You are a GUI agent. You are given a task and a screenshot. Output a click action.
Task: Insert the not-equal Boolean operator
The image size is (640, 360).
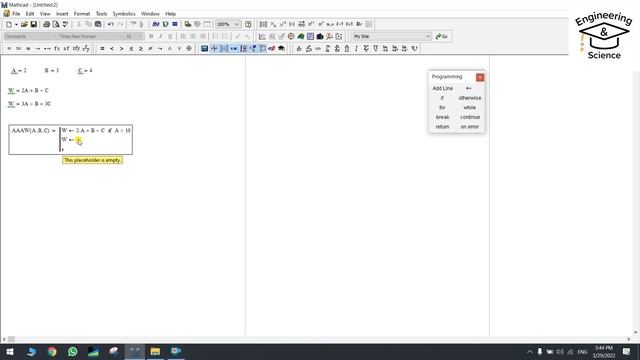pyautogui.click(x=150, y=49)
